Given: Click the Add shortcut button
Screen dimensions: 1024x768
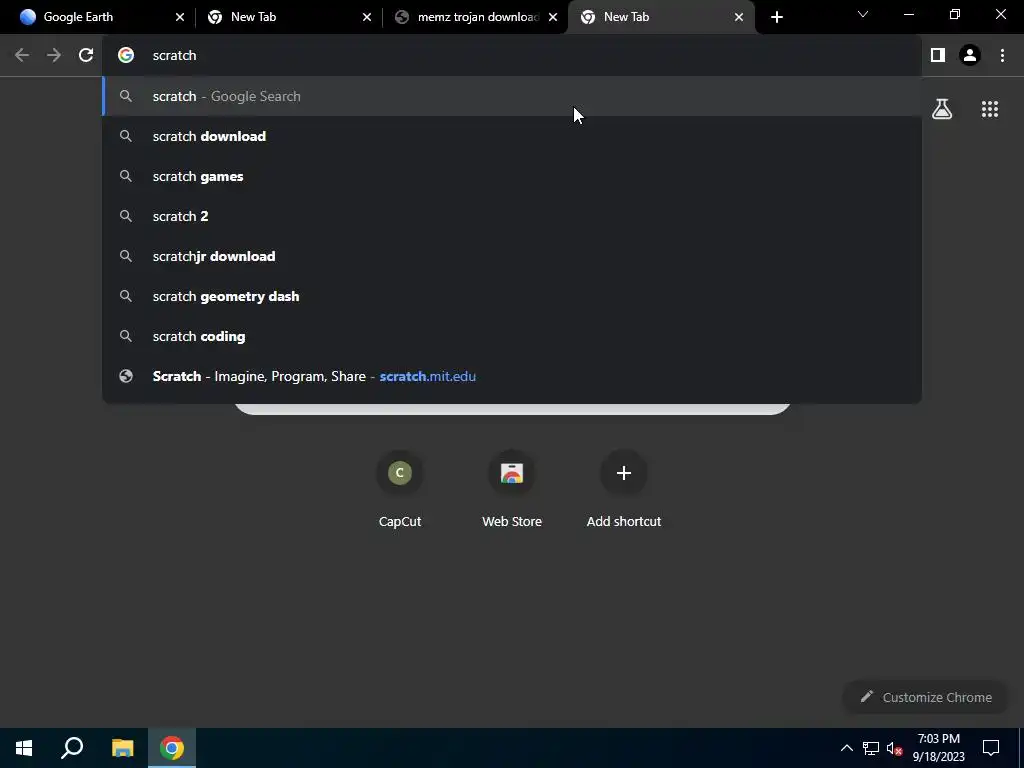Looking at the screenshot, I should 624,490.
